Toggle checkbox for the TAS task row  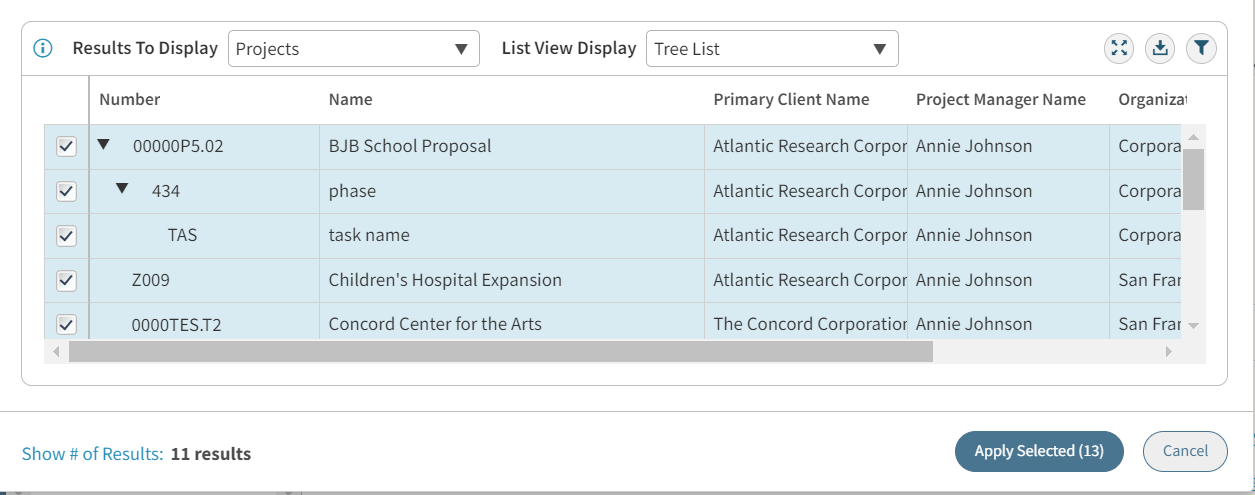point(66,236)
